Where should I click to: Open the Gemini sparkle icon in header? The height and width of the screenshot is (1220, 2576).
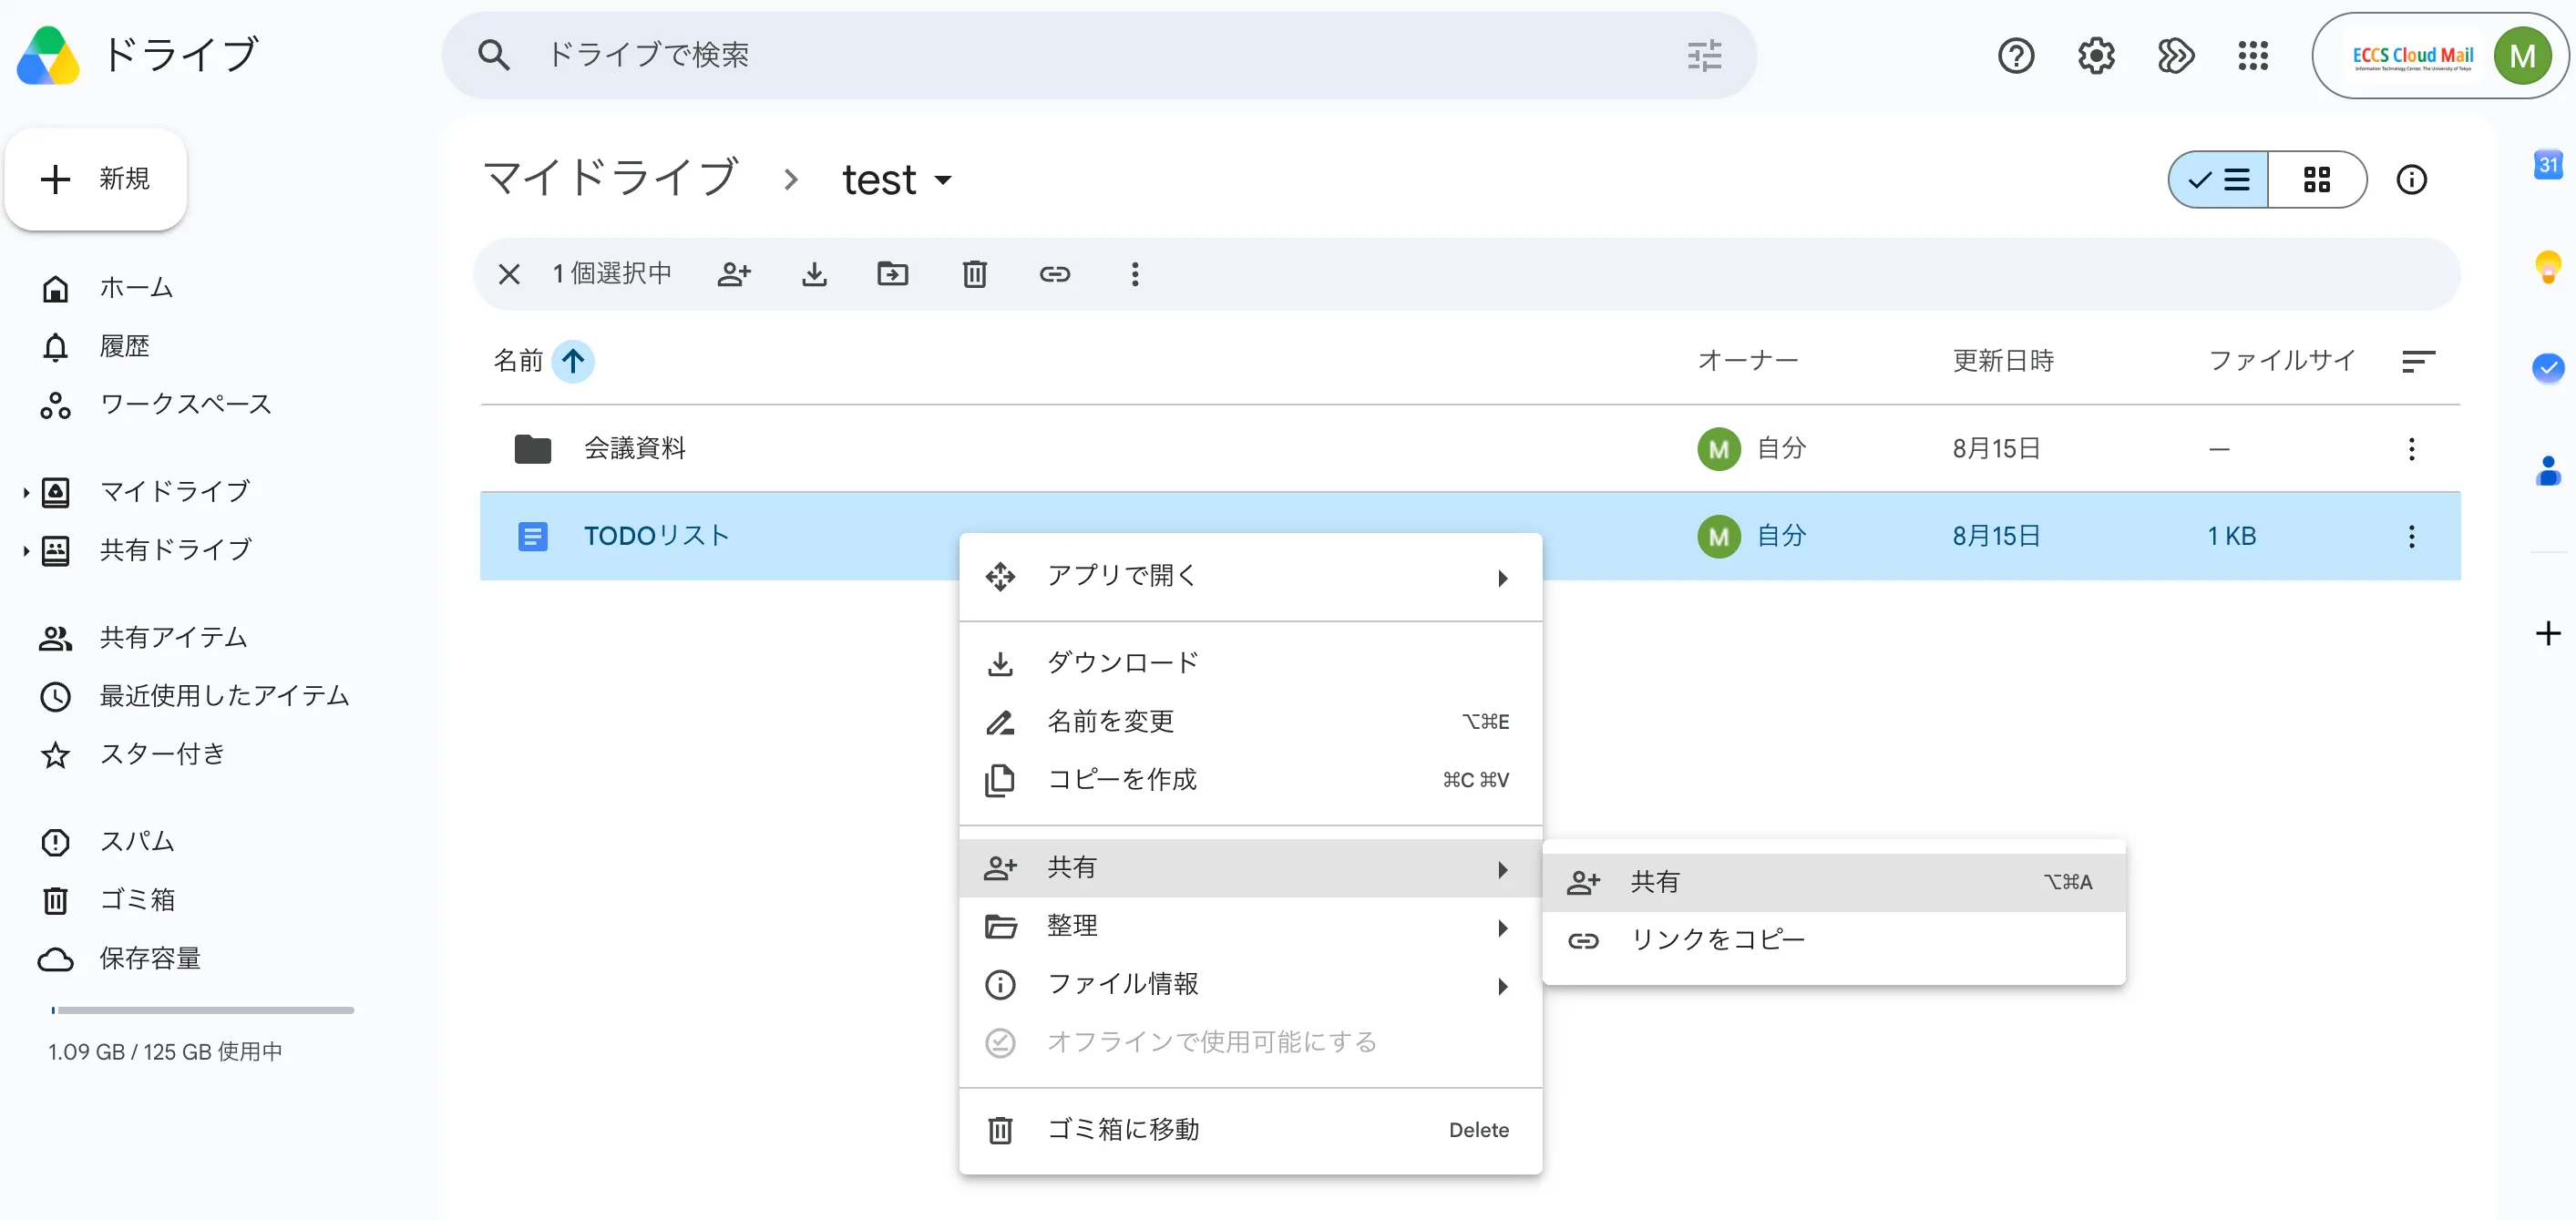tap(2175, 55)
